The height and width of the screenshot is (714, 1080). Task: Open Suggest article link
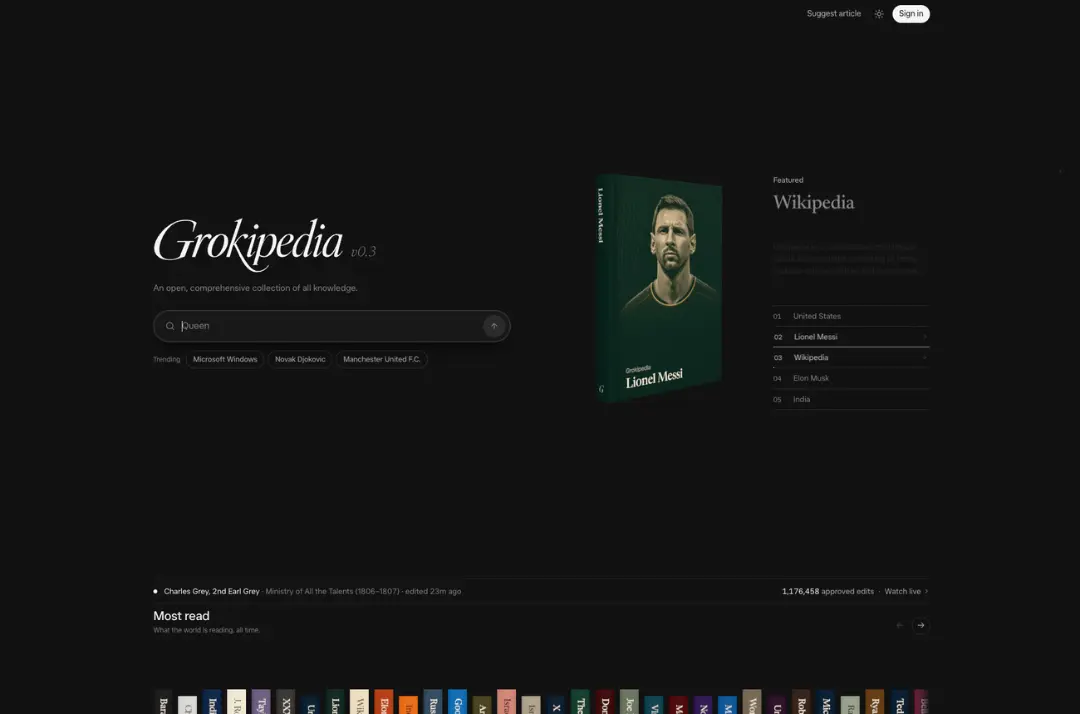point(833,14)
